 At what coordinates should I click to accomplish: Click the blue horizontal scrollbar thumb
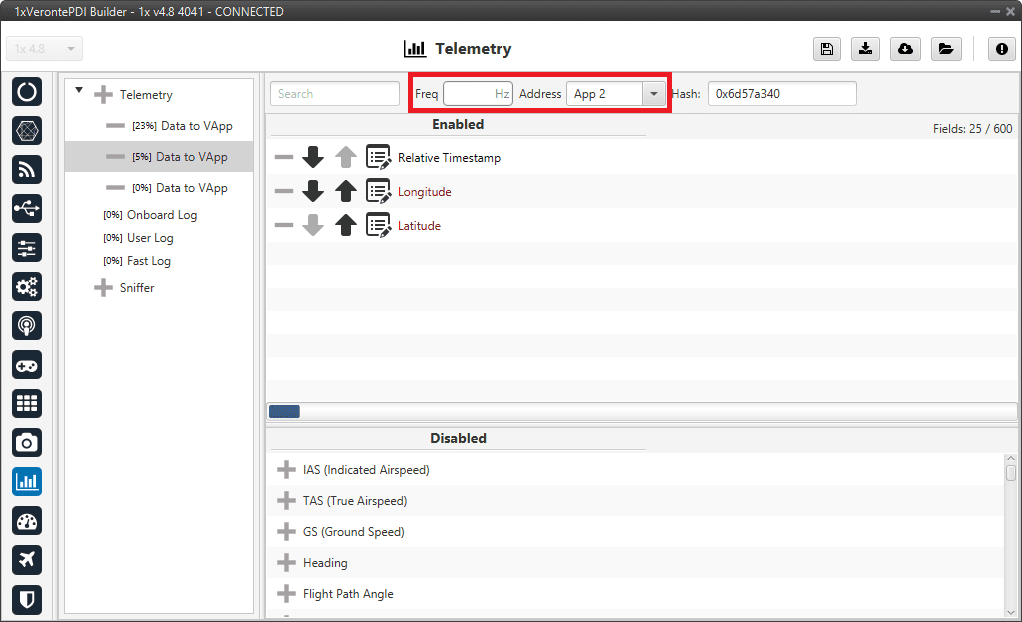click(284, 411)
